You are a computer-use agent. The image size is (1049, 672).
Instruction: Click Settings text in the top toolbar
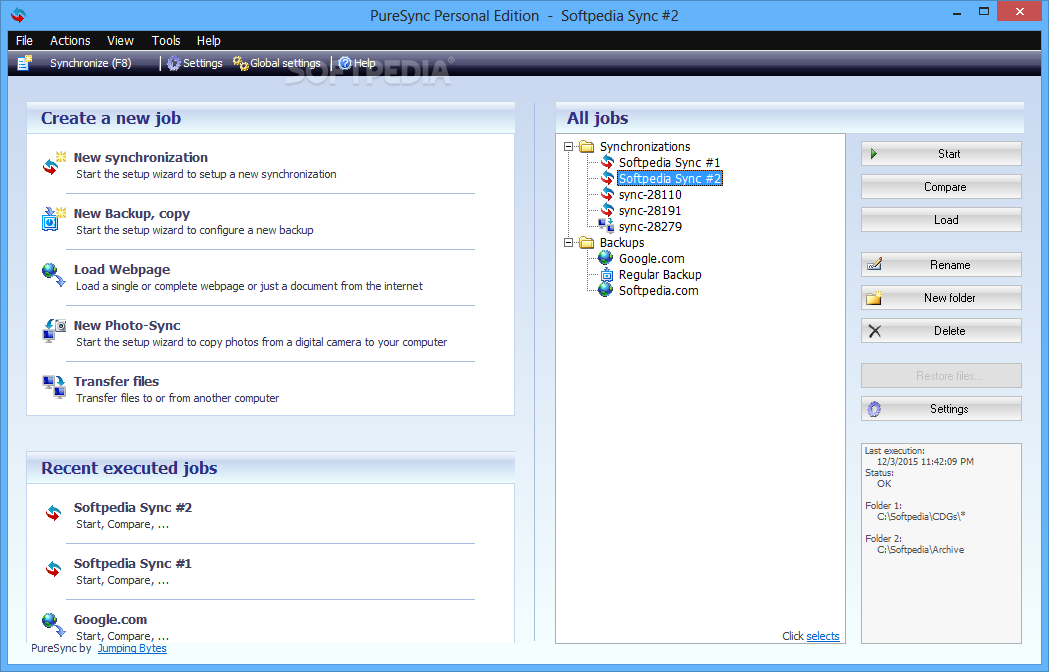[x=203, y=63]
